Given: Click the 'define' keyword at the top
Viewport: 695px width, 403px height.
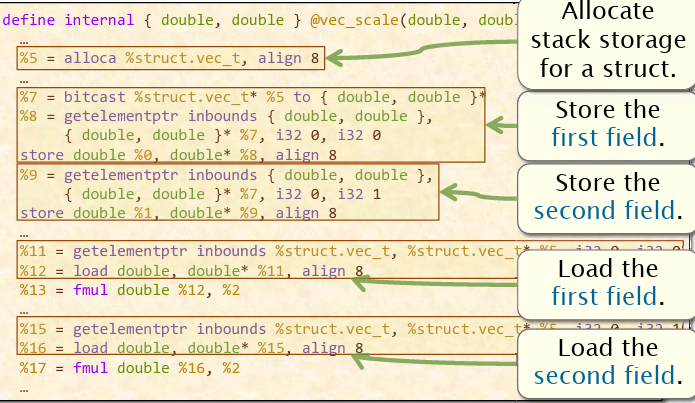Looking at the screenshot, I should [31, 19].
